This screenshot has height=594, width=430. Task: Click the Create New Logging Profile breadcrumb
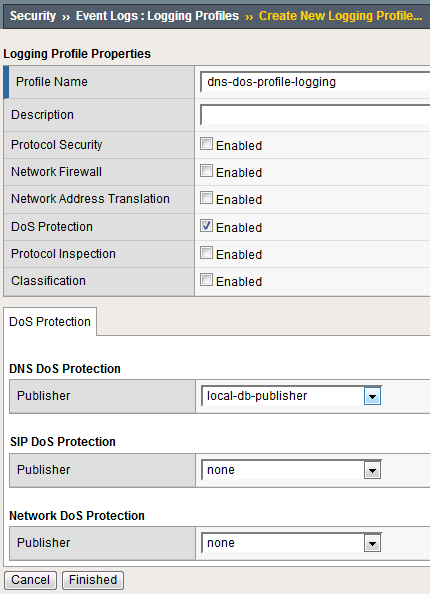click(340, 16)
